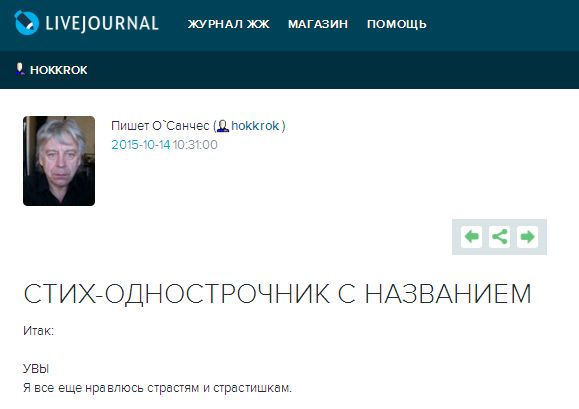Screen dimensions: 579x409
Task: Click the profile head icon before hokkrok
Action: point(223,126)
